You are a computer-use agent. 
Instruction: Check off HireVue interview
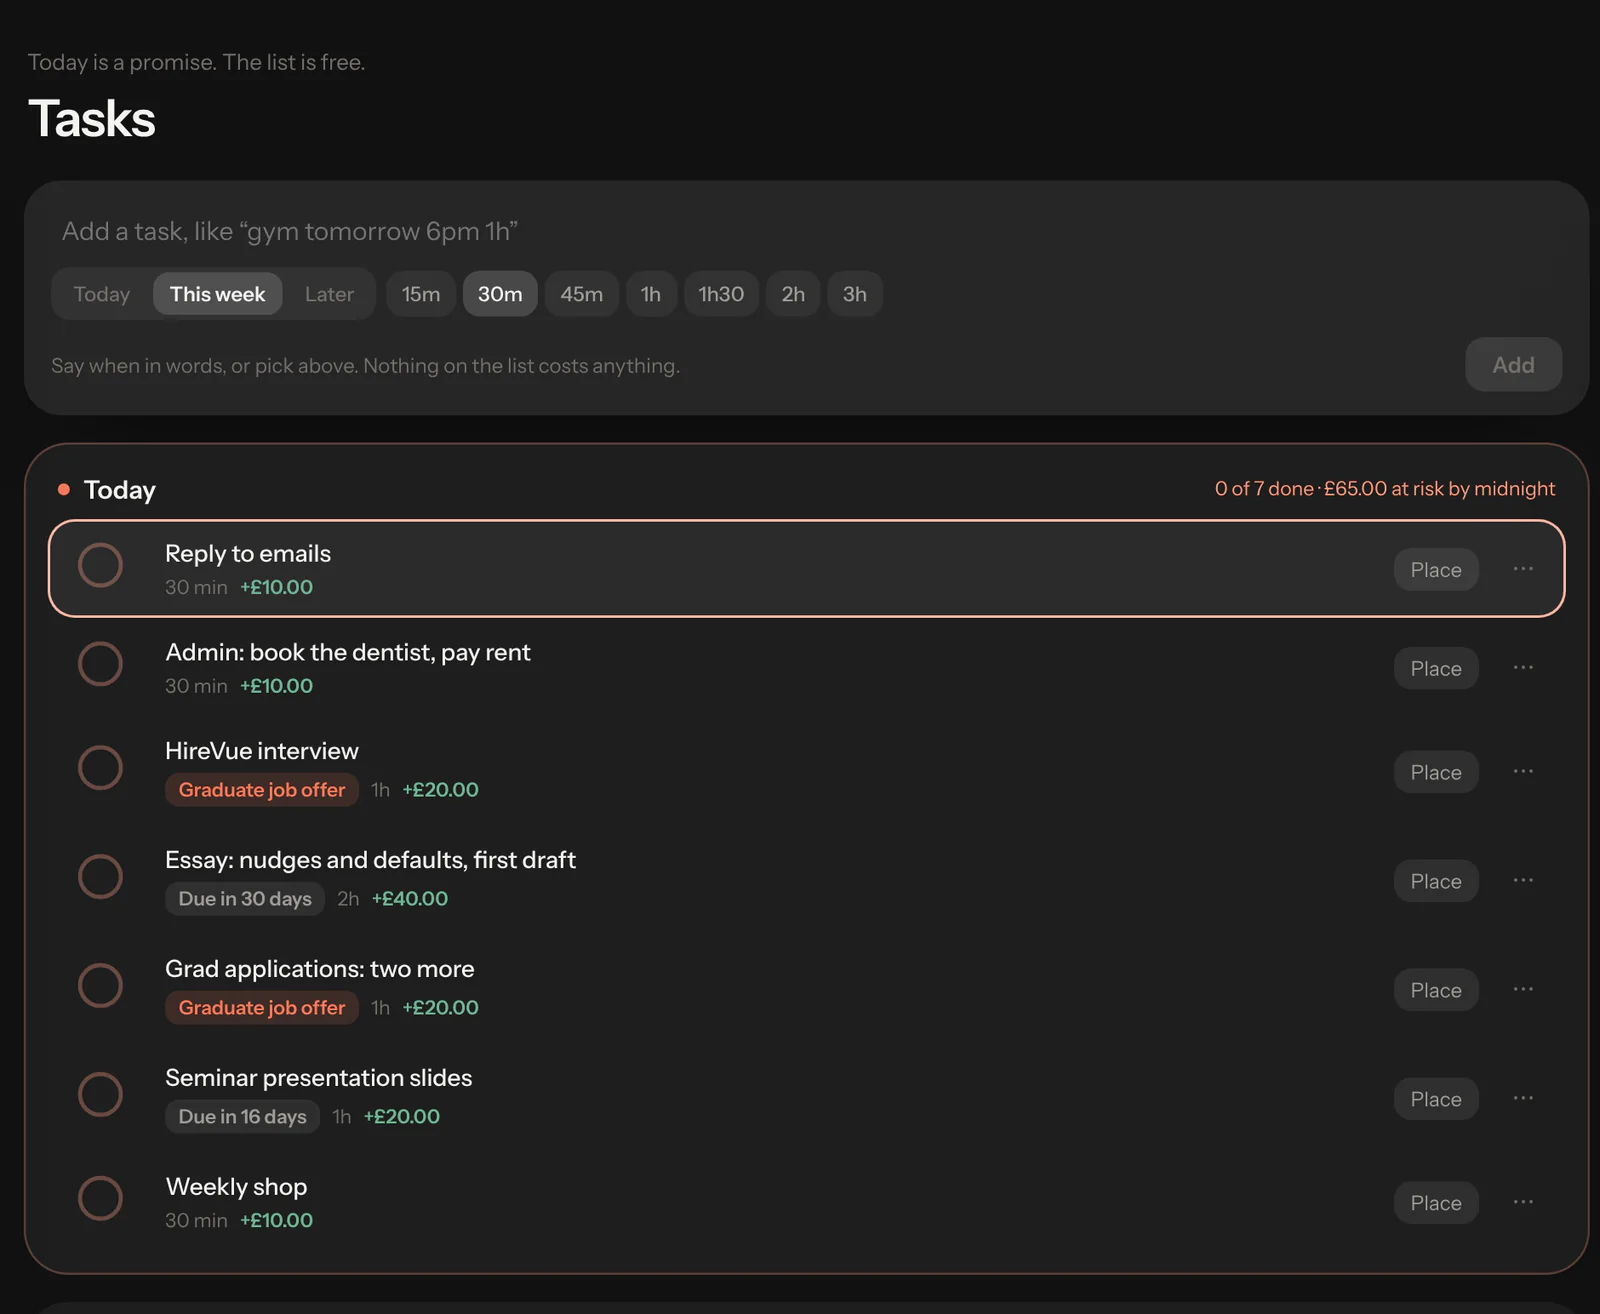click(x=101, y=768)
